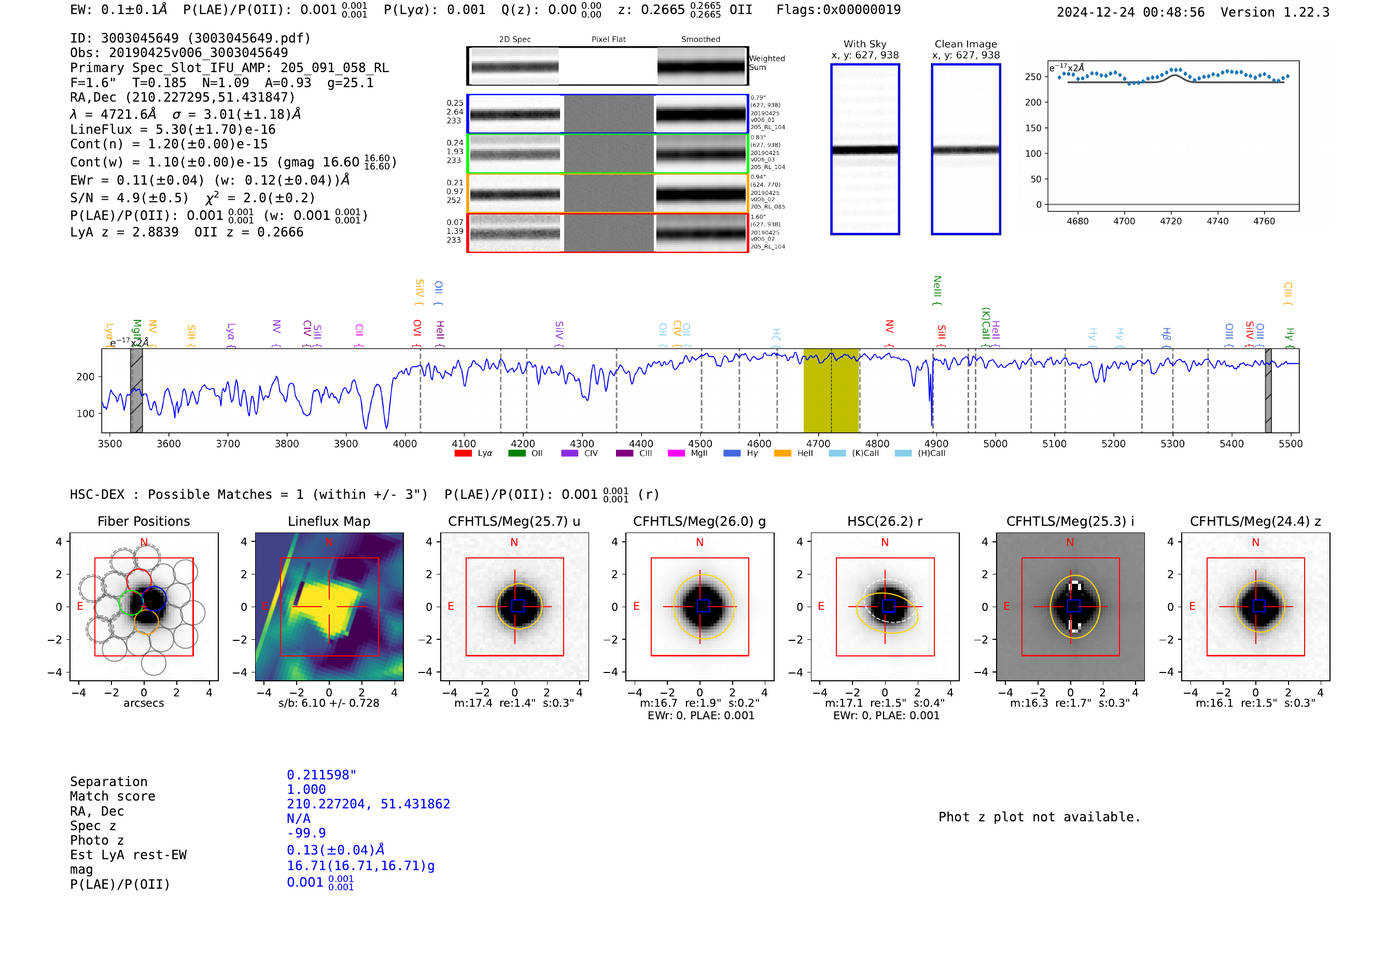Screen dimensions: 1400x953
Task: Select the orange-bordered 2D spectrum fiber row
Action: (608, 193)
